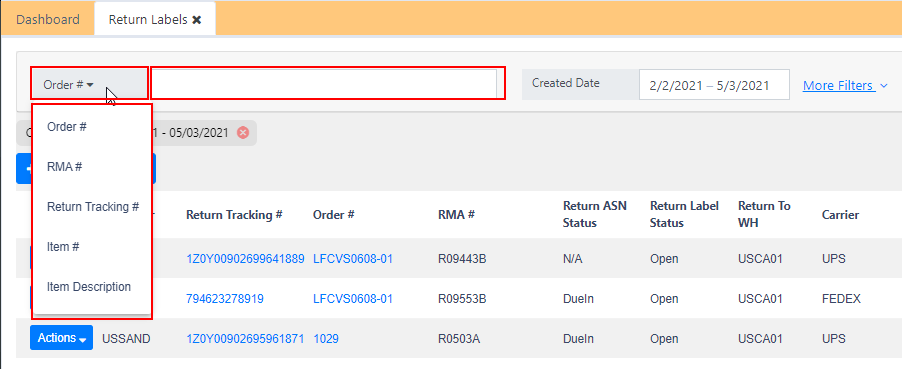Click RMA cell R0503A

(459, 339)
